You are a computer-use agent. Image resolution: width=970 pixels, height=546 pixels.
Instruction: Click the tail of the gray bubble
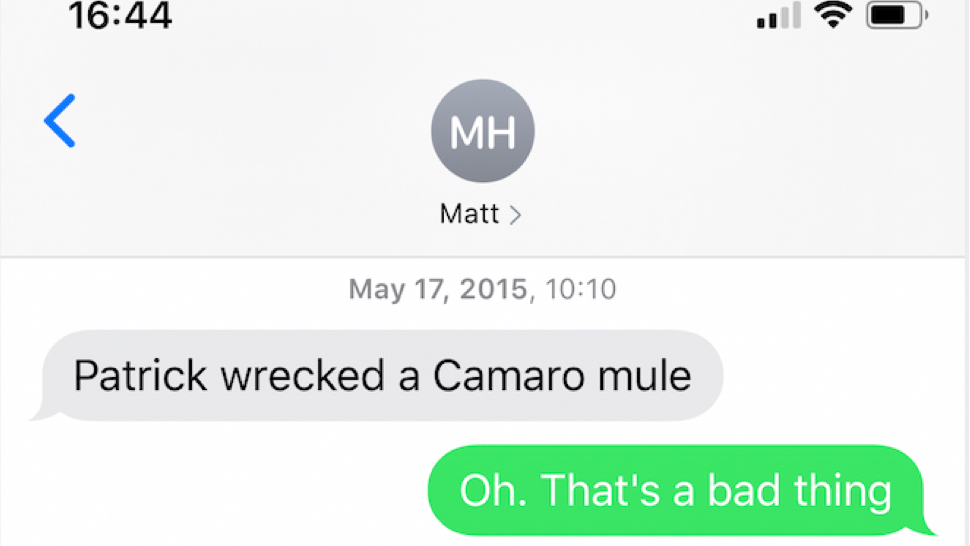pyautogui.click(x=43, y=412)
